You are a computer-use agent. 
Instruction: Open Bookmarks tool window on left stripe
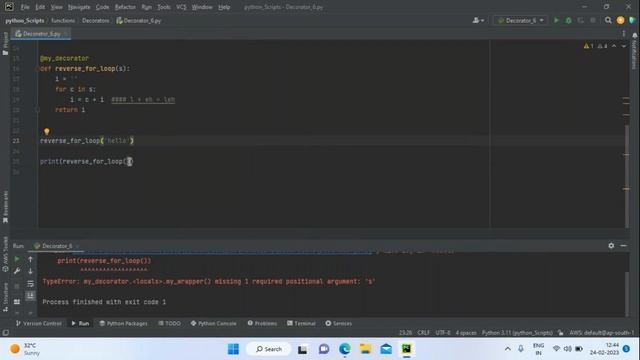pos(5,207)
